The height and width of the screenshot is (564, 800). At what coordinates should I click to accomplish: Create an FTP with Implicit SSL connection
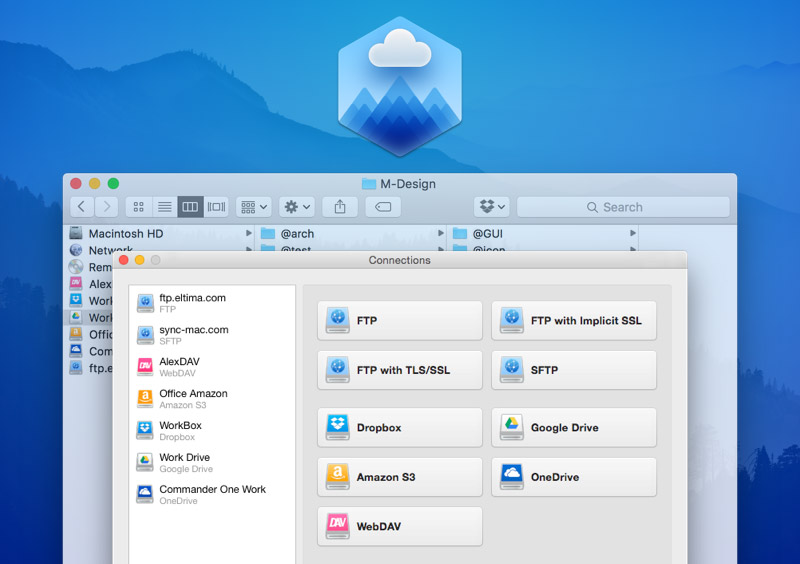click(x=573, y=321)
